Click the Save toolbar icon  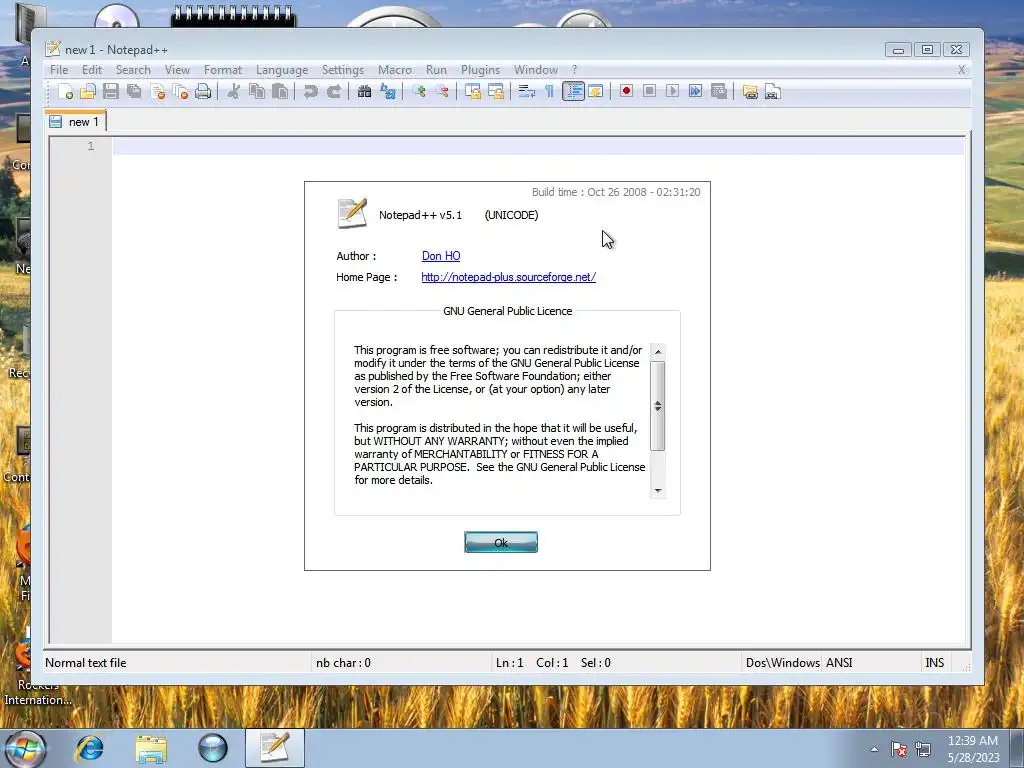111,91
